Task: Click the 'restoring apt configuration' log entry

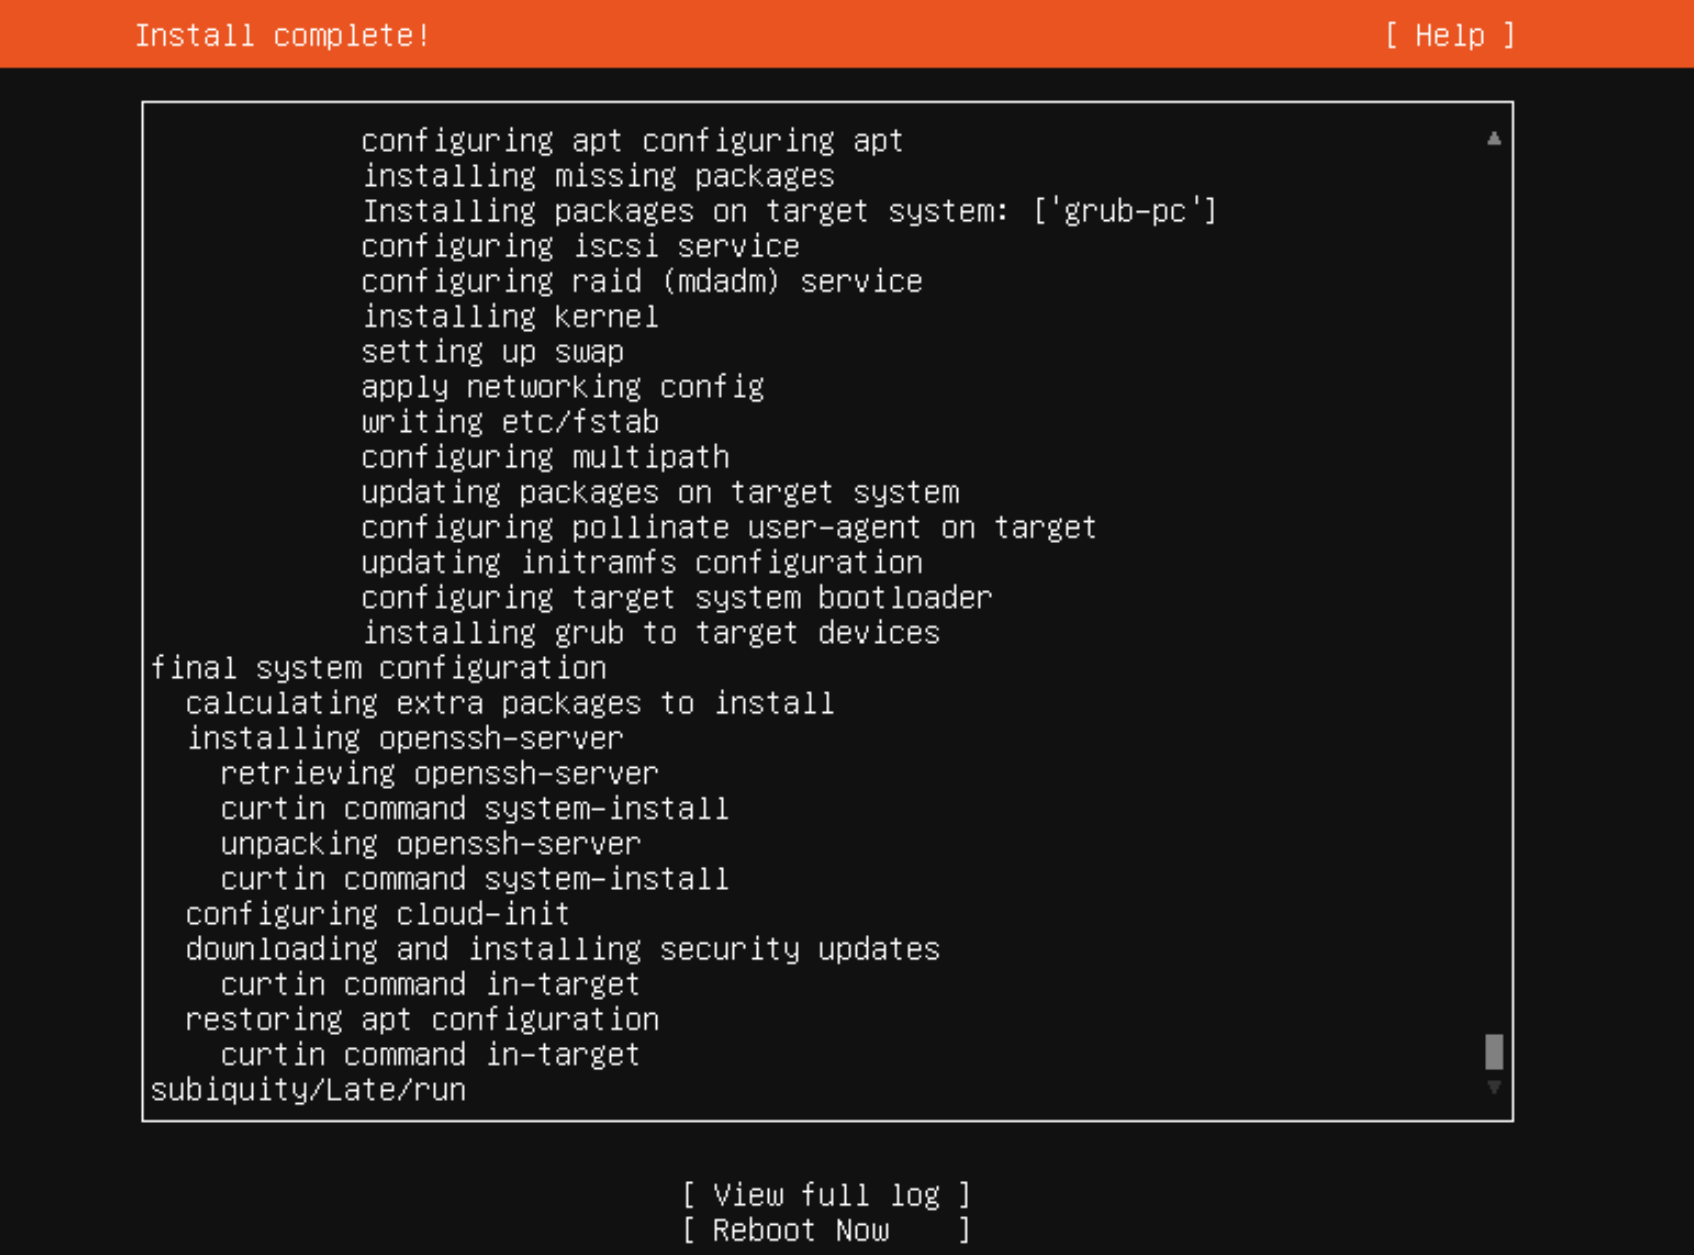Action: point(422,1020)
